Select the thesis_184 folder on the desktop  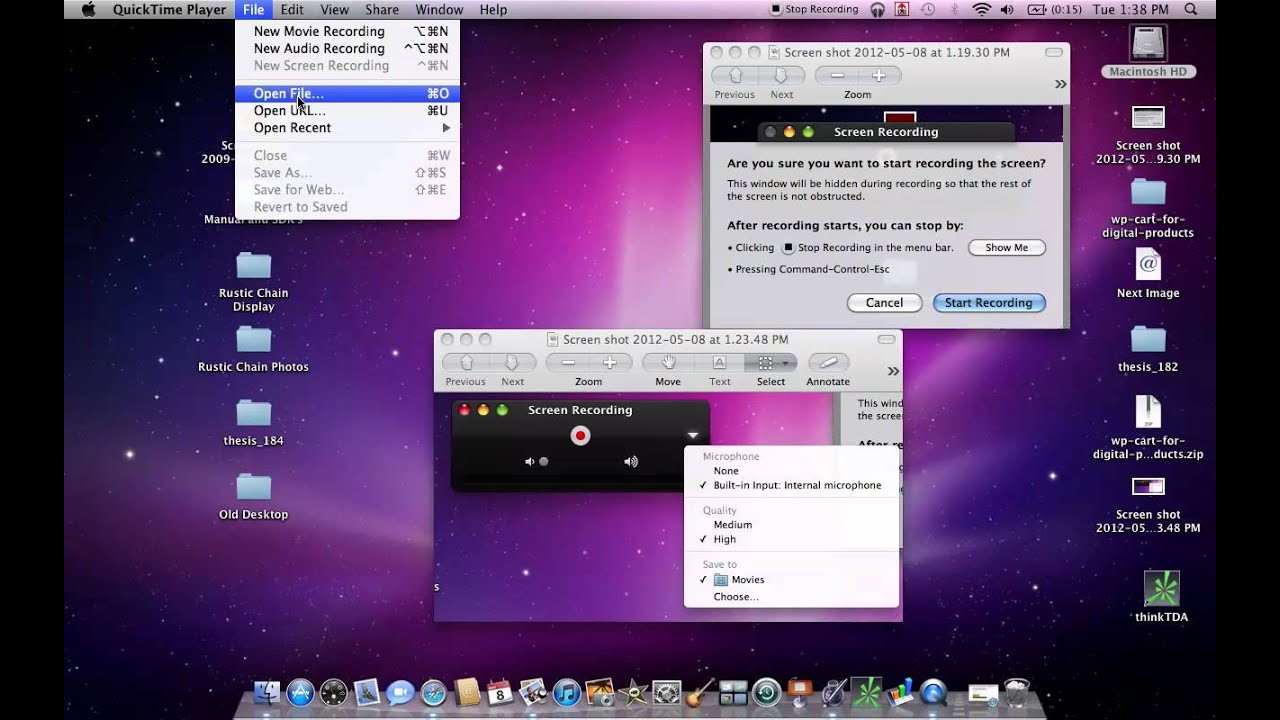pos(254,413)
